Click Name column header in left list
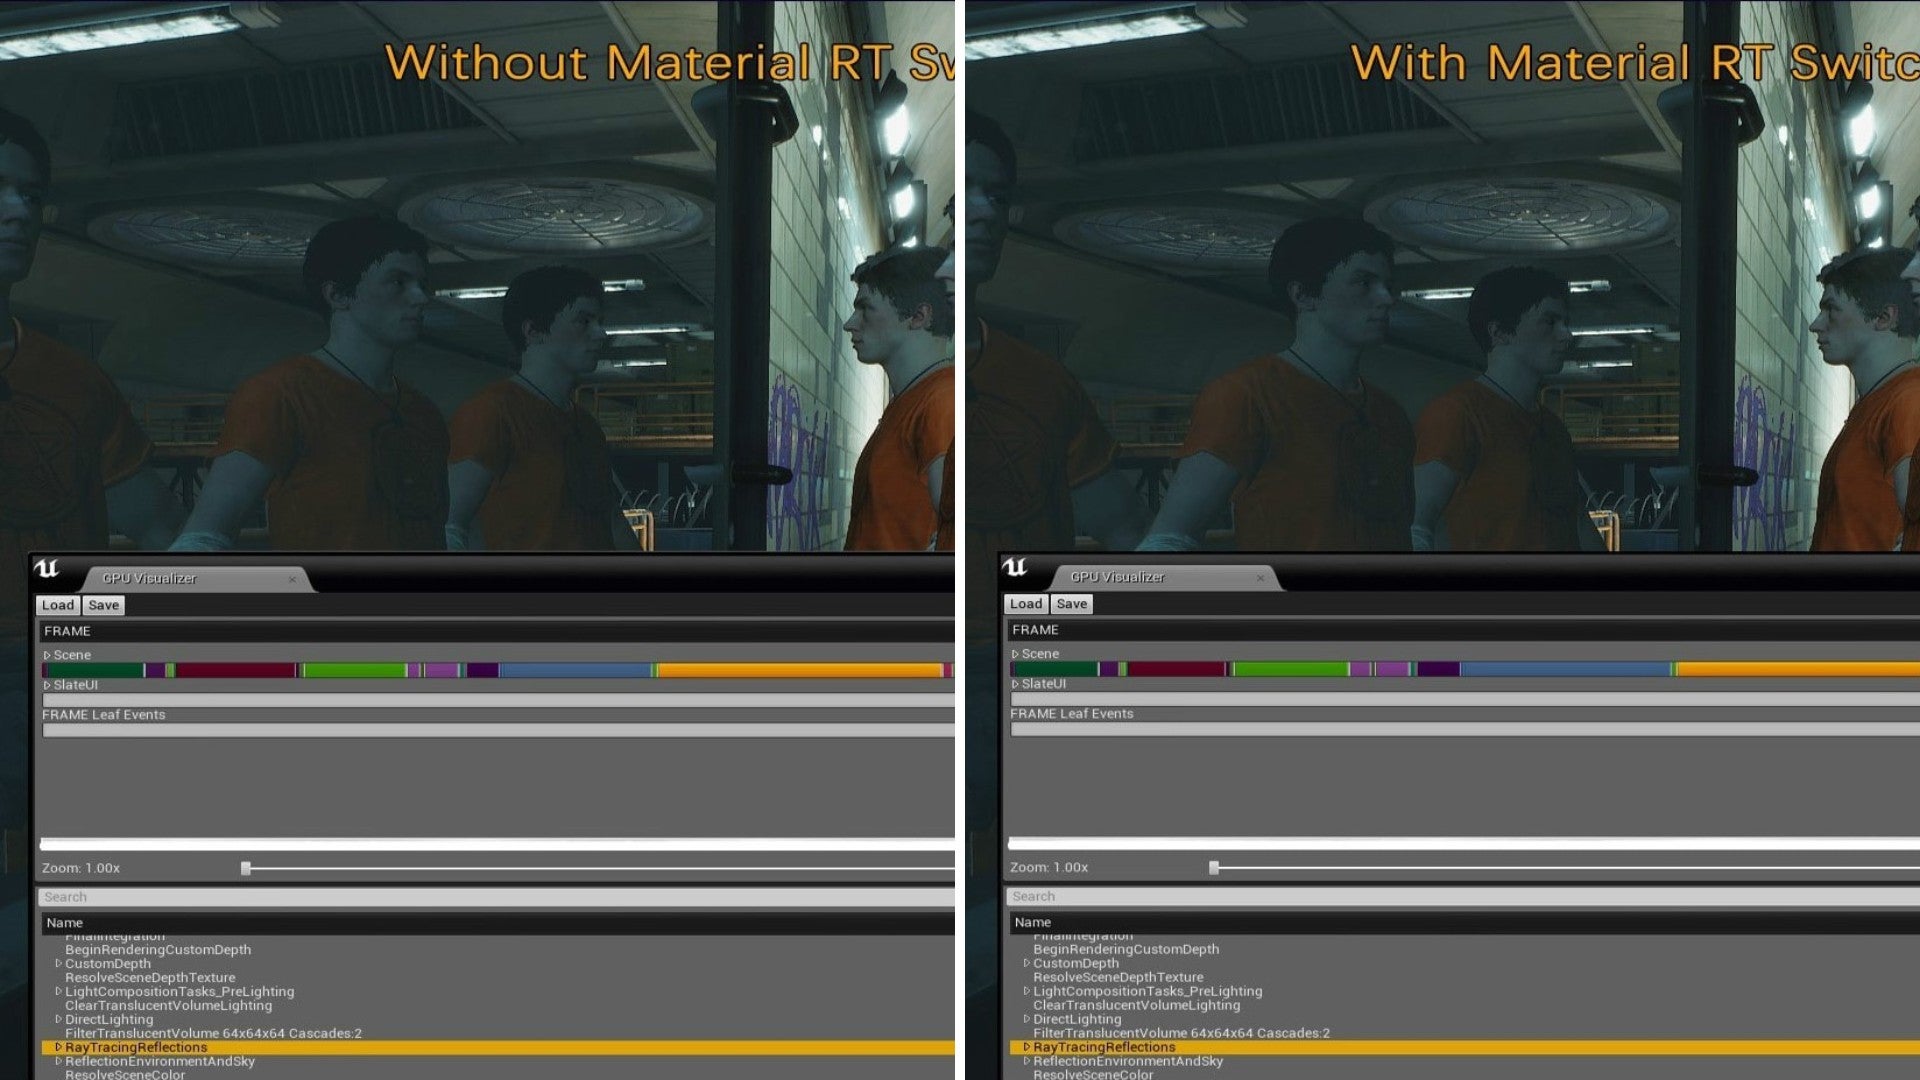The image size is (1920, 1080). tap(498, 923)
